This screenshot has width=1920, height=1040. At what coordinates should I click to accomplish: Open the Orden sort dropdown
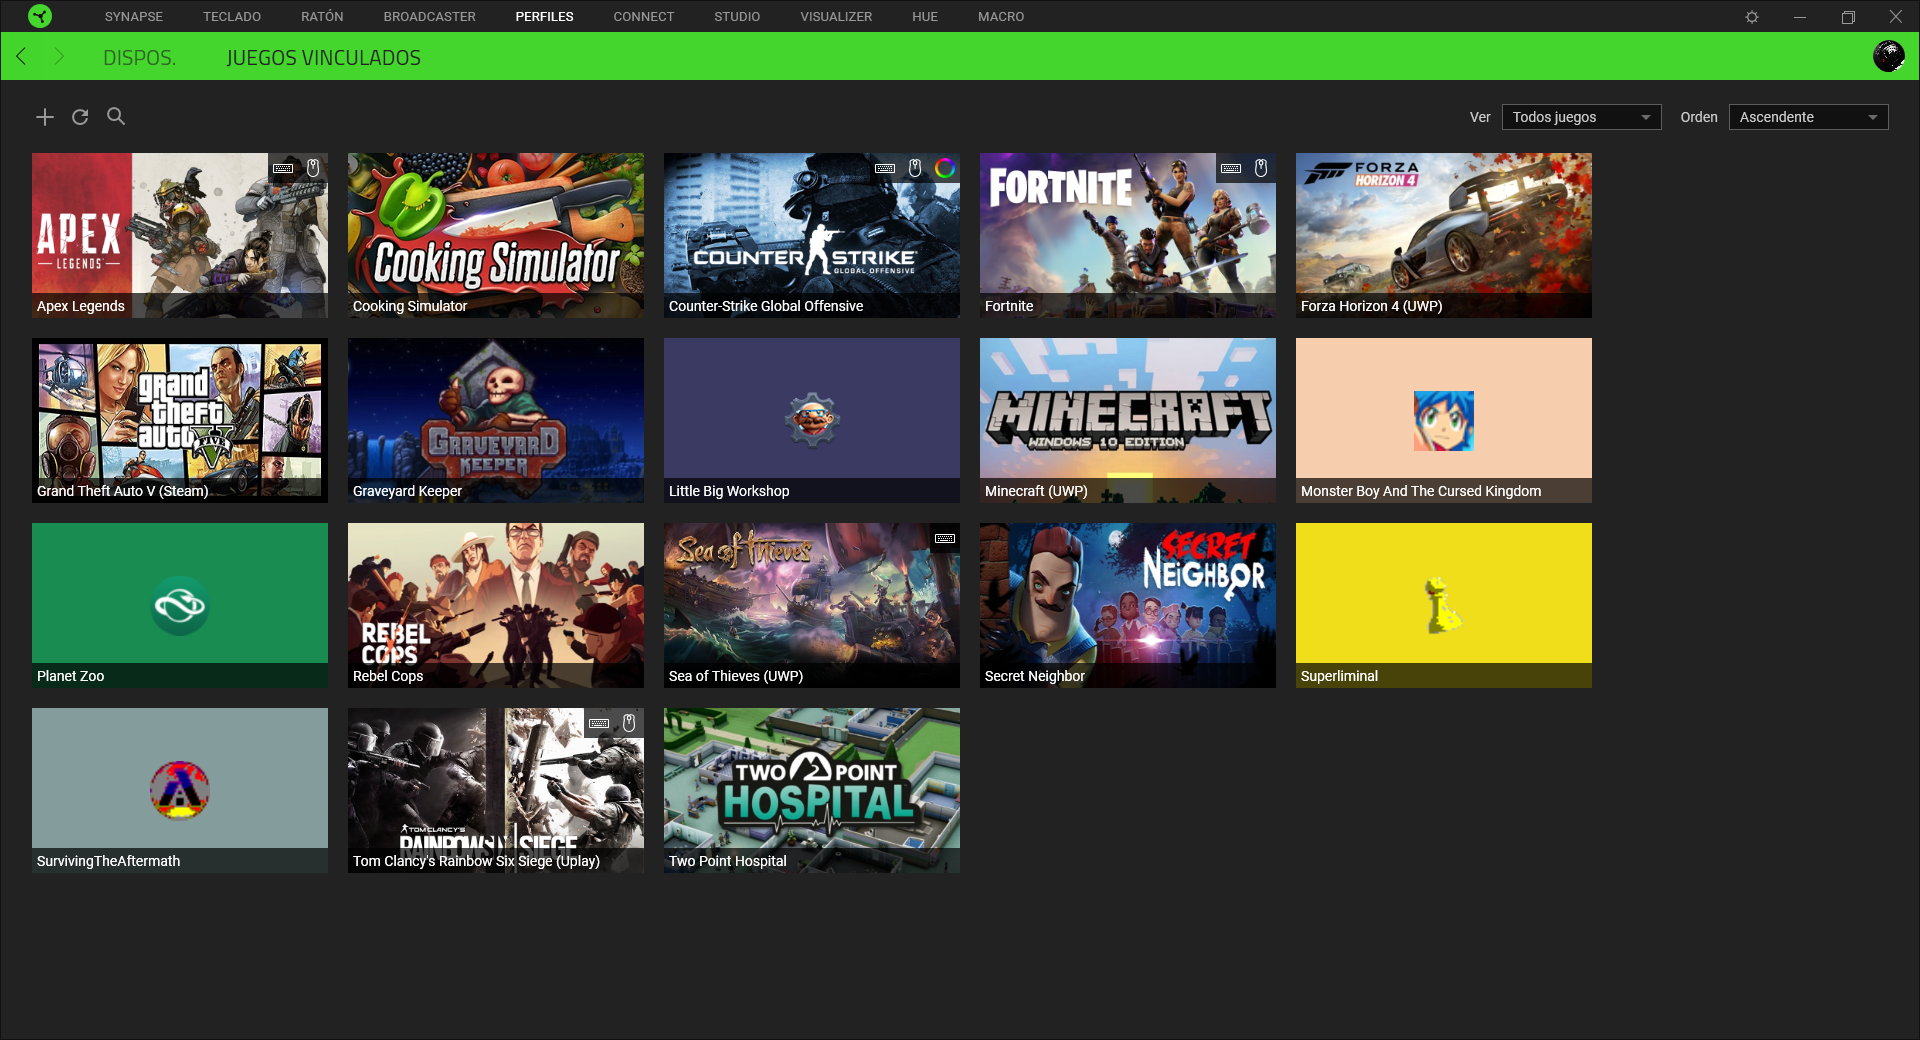1808,117
